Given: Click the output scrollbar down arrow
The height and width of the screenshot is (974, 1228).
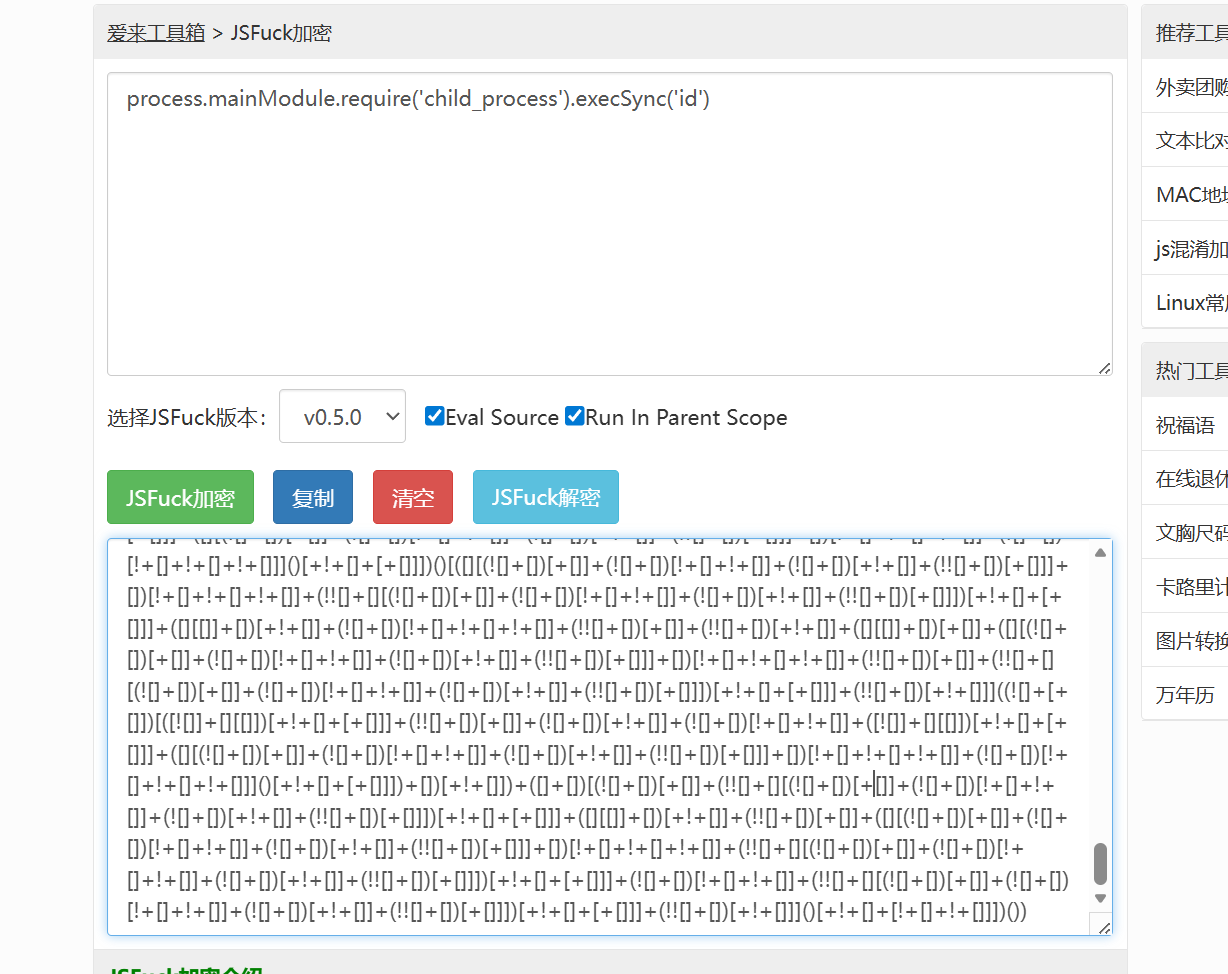Looking at the screenshot, I should (x=1101, y=898).
